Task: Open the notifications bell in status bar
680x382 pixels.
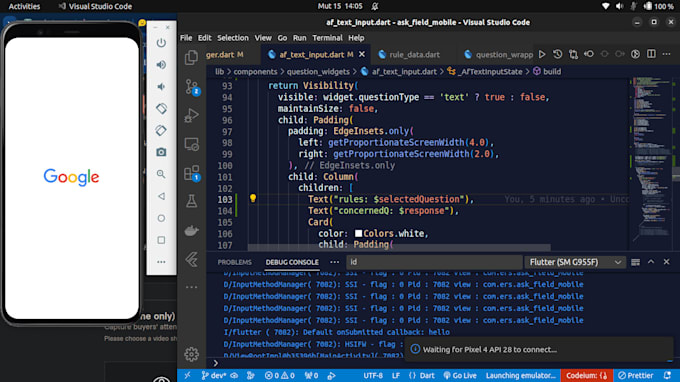Action: (667, 375)
